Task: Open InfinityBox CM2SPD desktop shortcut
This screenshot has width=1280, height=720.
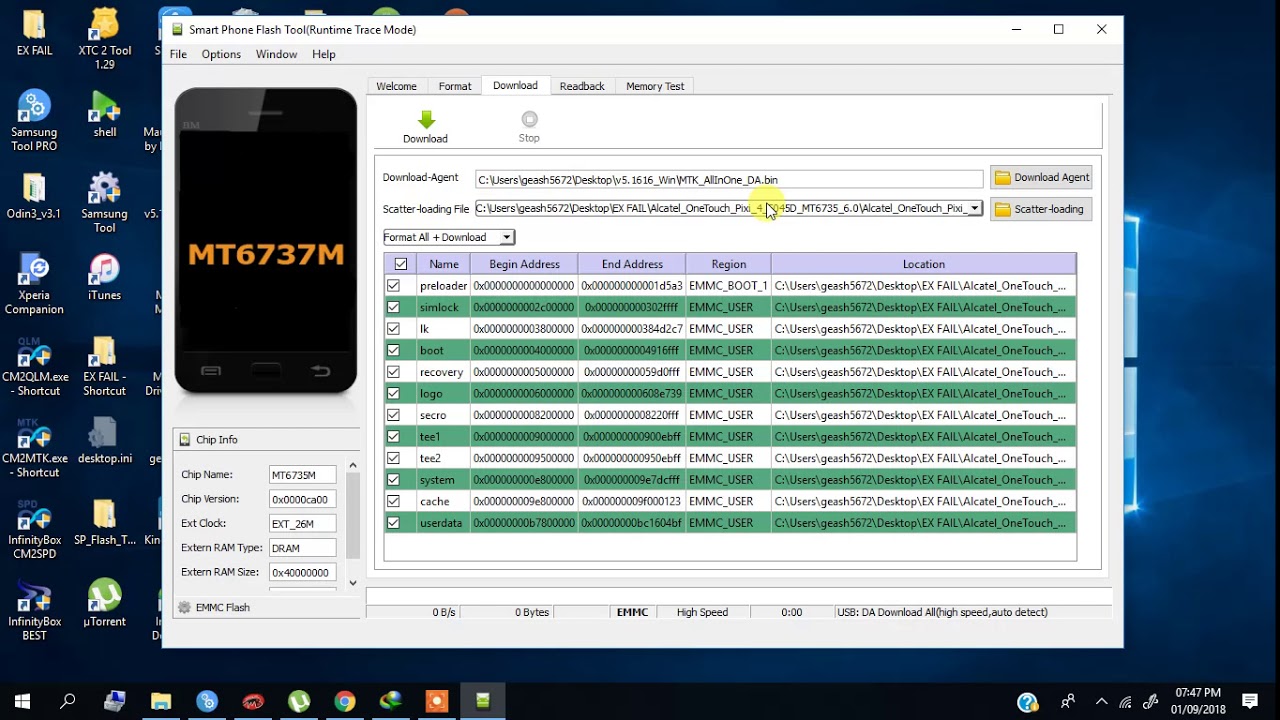Action: click(x=34, y=530)
